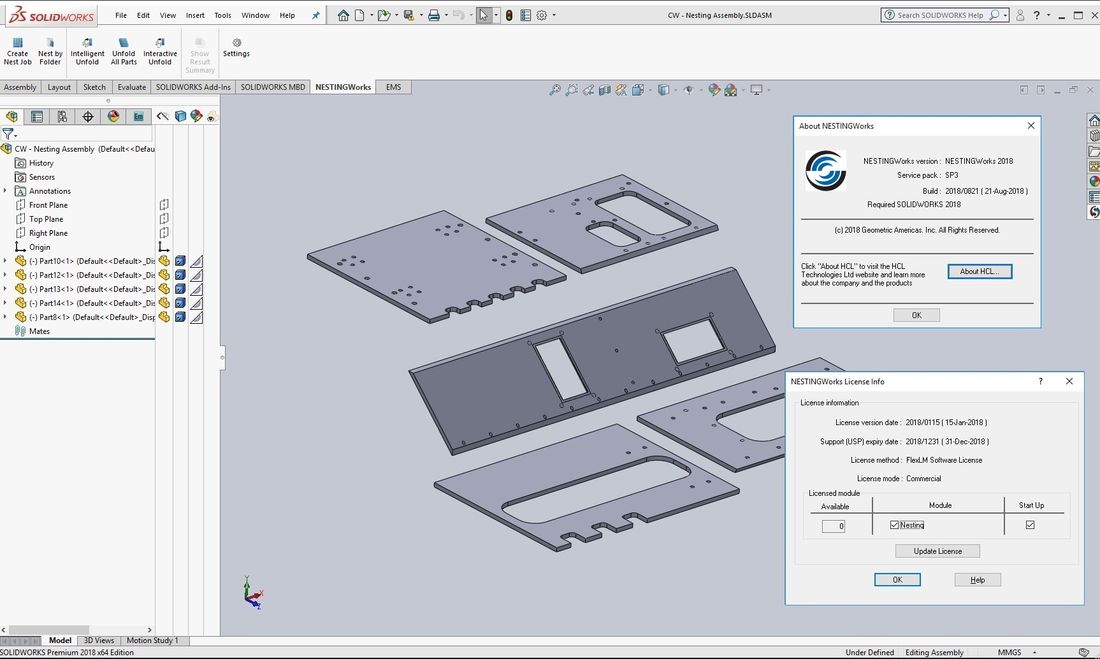The height and width of the screenshot is (659, 1100).
Task: Click Zoom to Fit magnifier icon
Action: tap(555, 90)
